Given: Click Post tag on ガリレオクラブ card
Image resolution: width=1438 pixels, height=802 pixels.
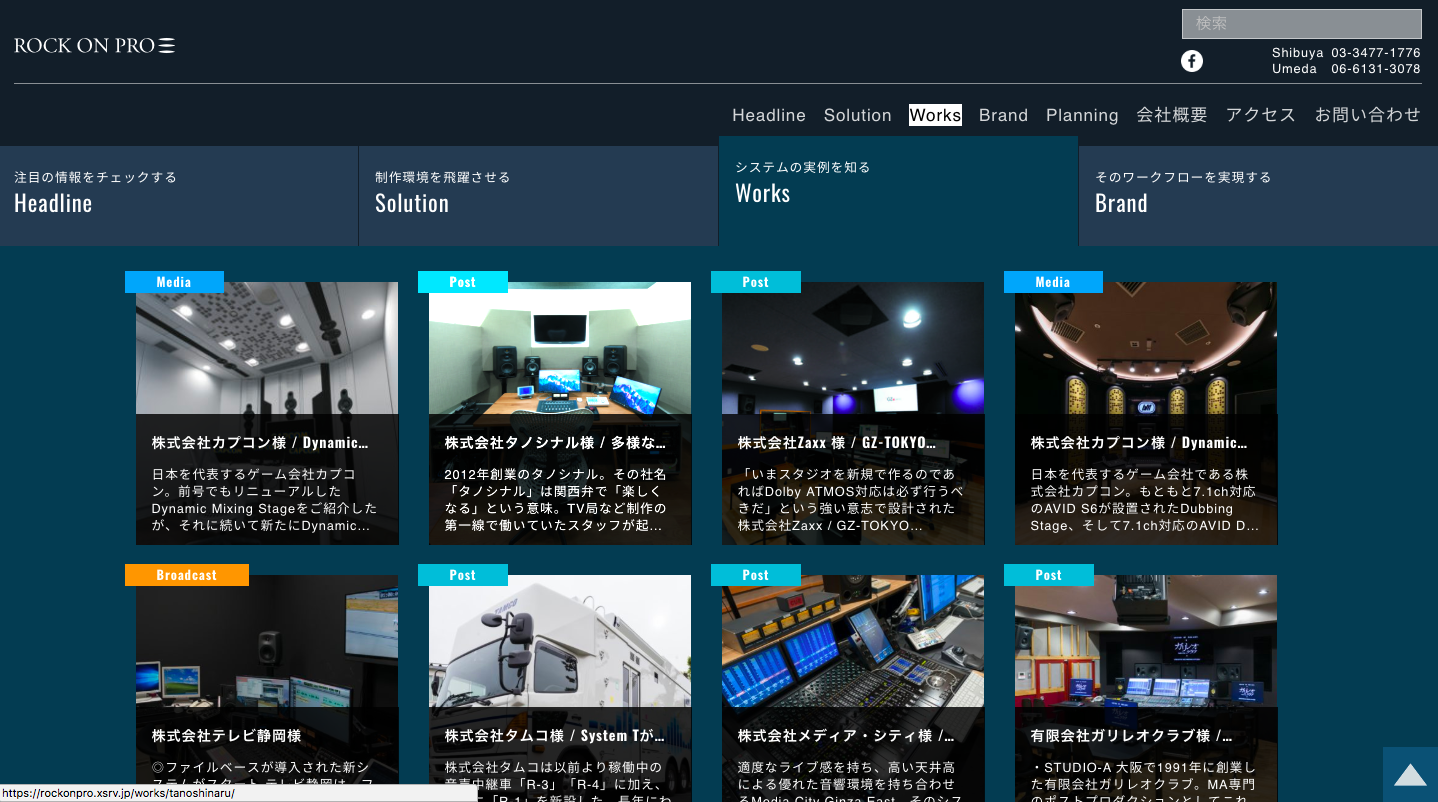Looking at the screenshot, I should pyautogui.click(x=1048, y=575).
